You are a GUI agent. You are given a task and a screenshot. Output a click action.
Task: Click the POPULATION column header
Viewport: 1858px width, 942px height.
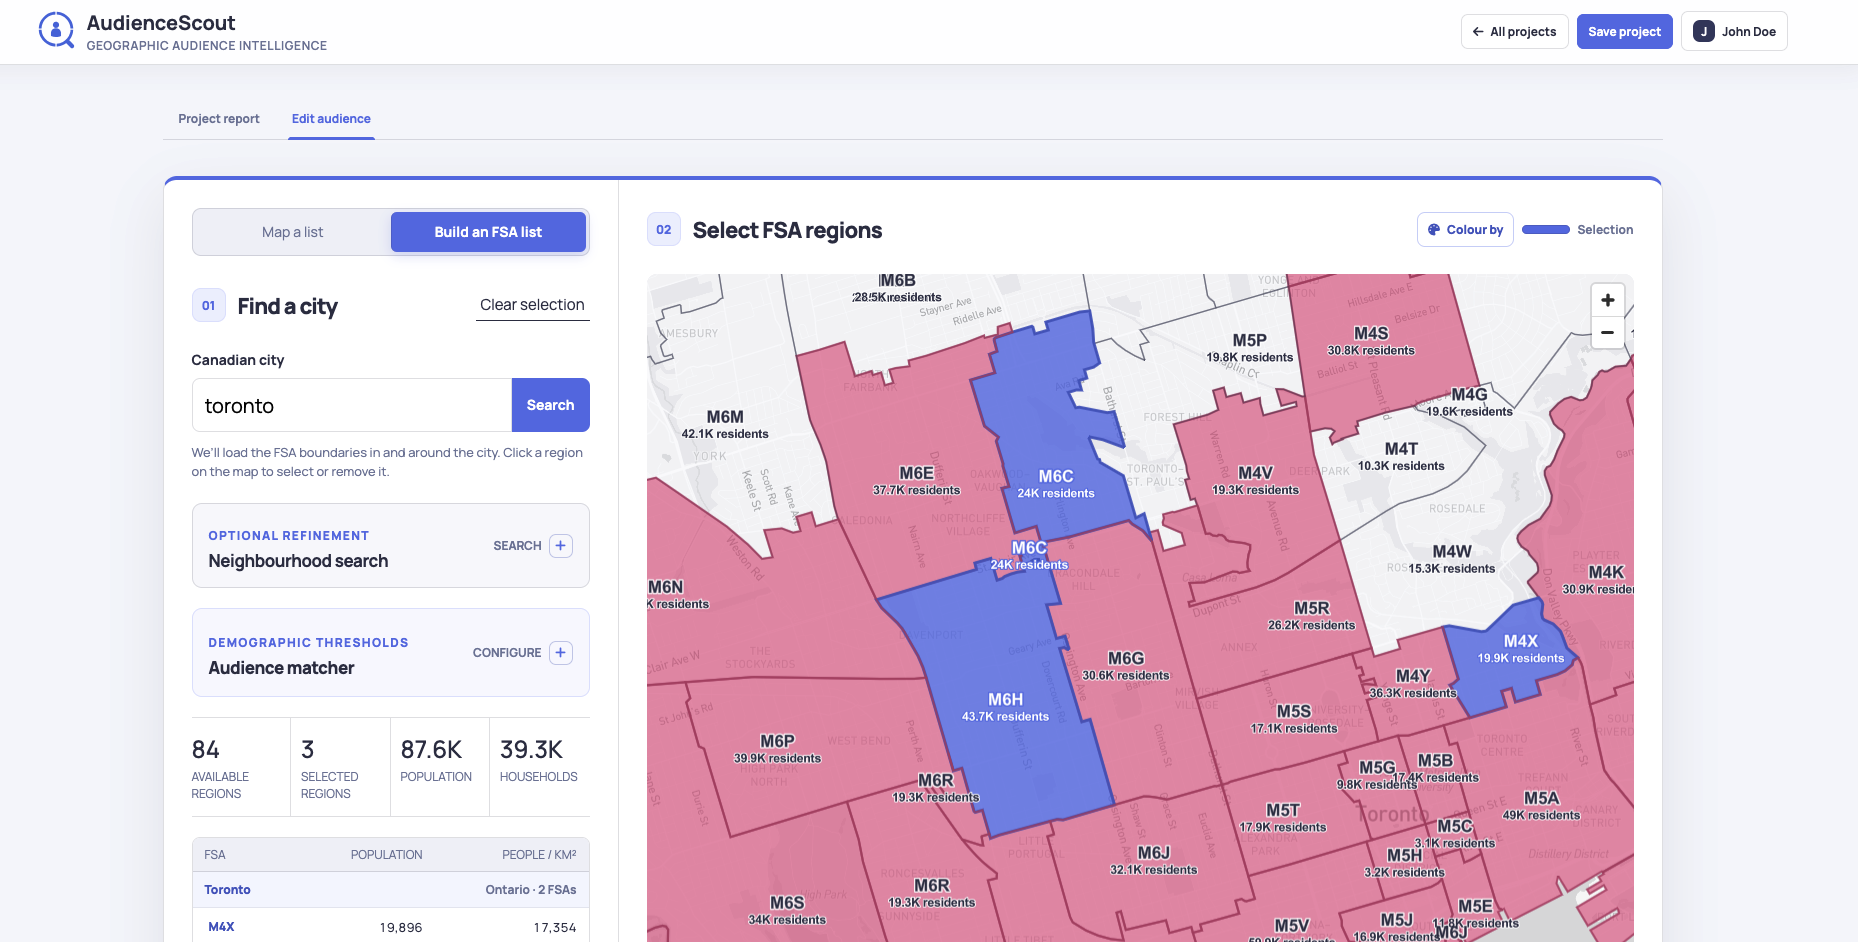coord(386,855)
